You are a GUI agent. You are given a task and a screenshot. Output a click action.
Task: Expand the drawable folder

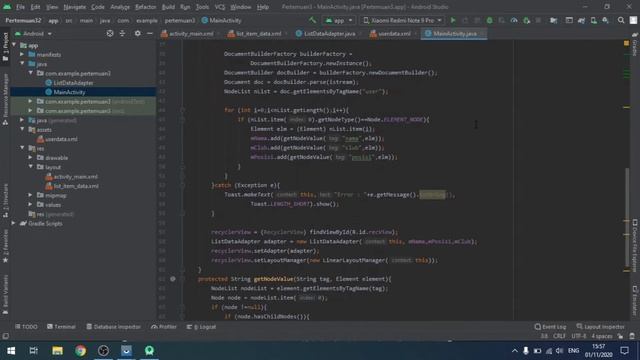click(x=31, y=157)
